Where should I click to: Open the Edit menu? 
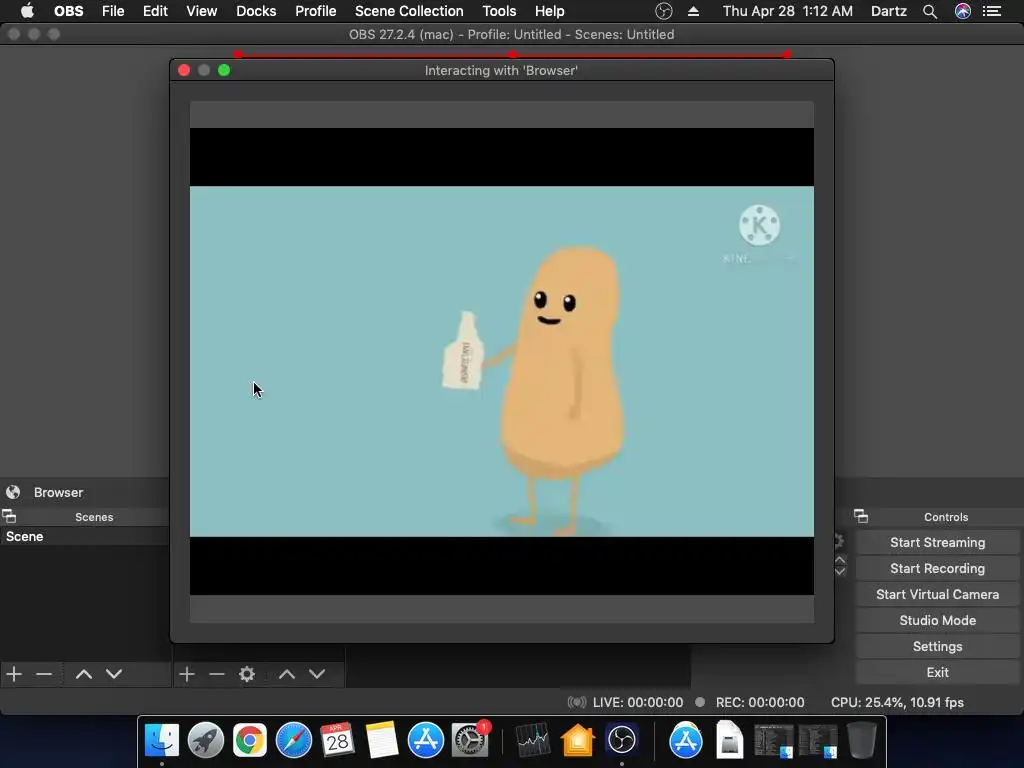pyautogui.click(x=155, y=11)
